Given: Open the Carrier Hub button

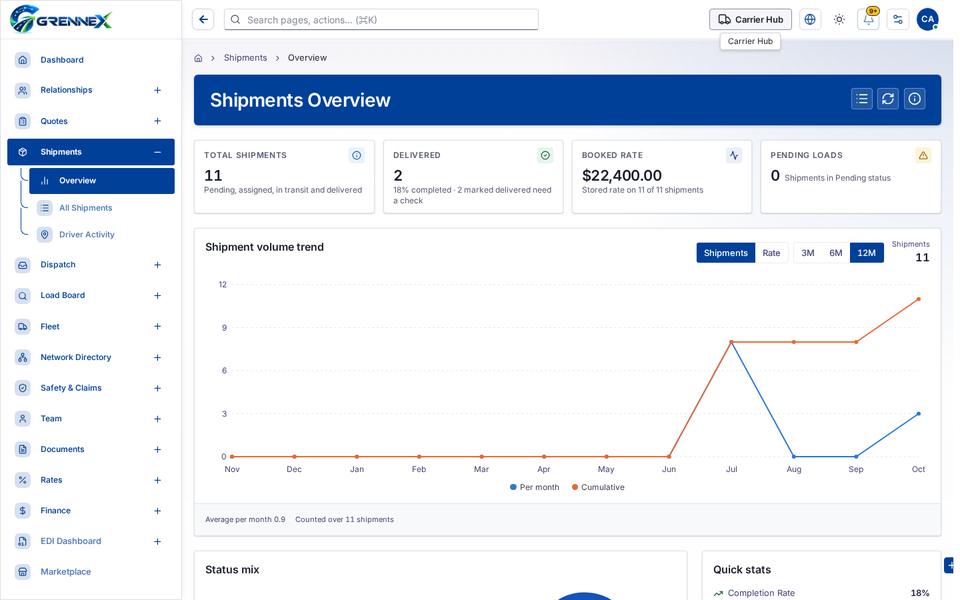Looking at the screenshot, I should 750,20.
